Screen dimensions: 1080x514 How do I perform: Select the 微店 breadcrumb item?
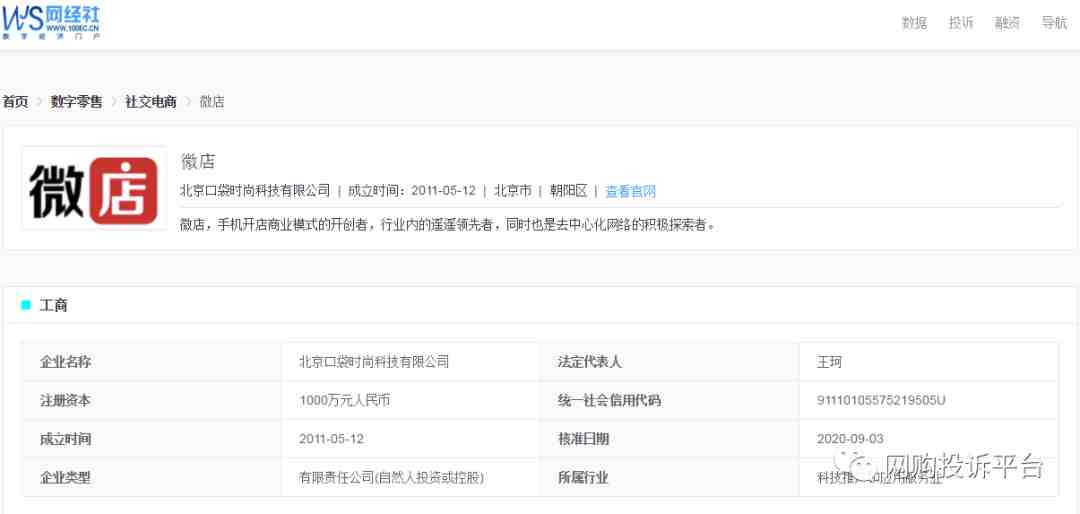(212, 102)
